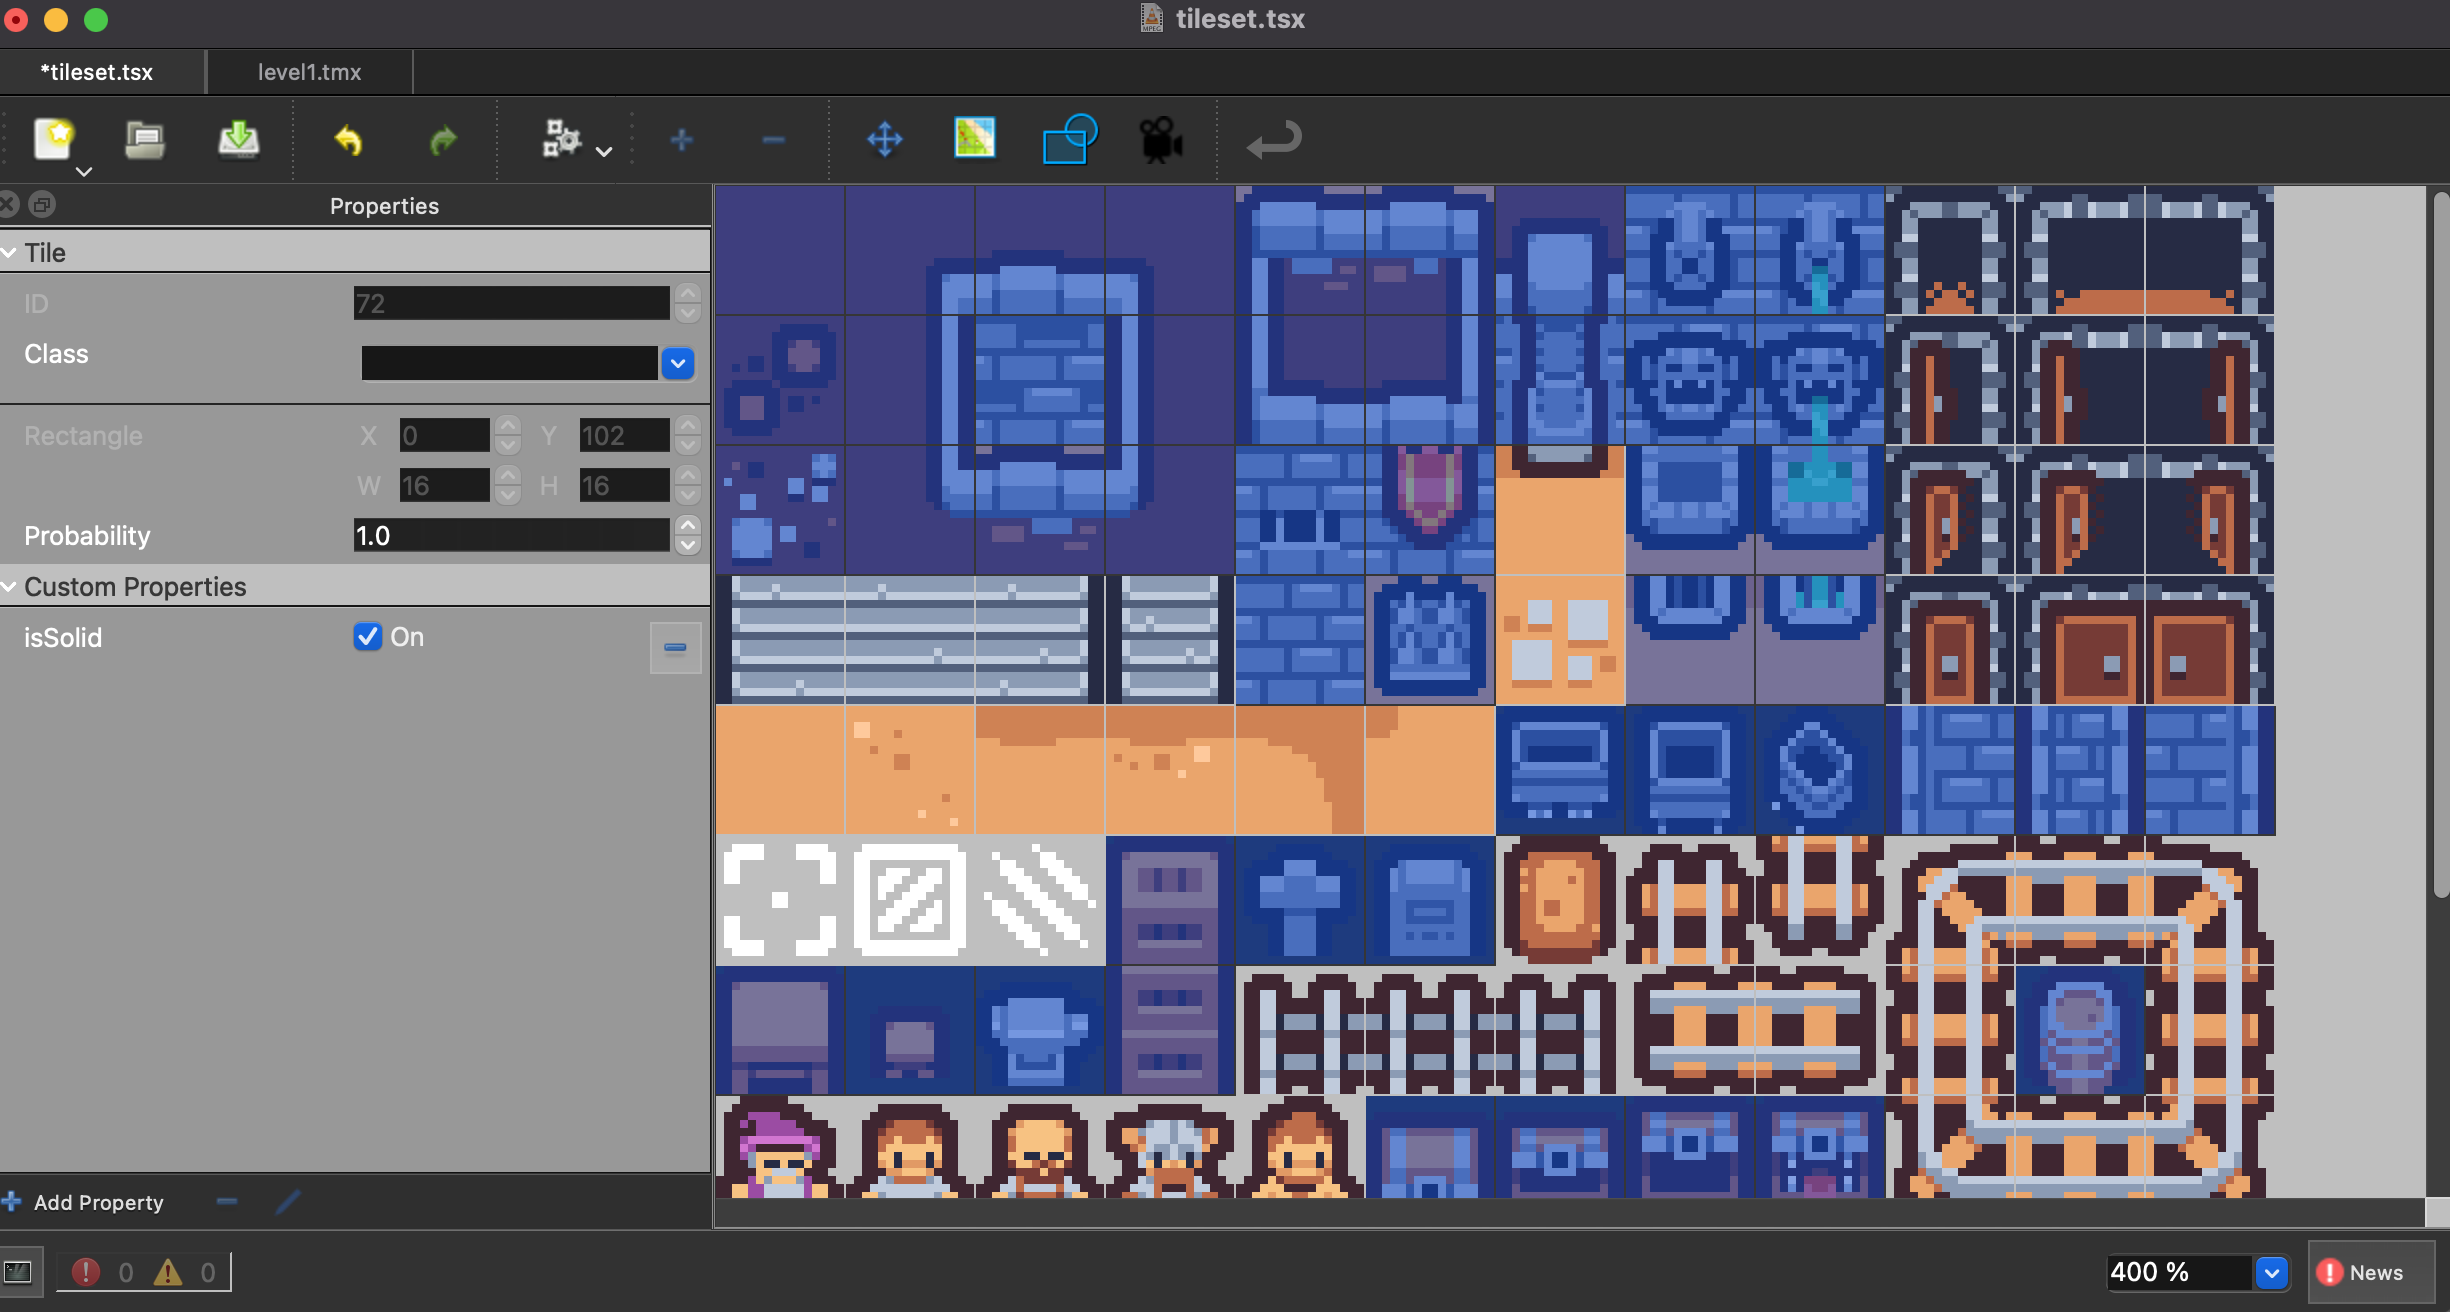Save the tileset with the Save icon
The width and height of the screenshot is (2450, 1312).
pos(238,139)
